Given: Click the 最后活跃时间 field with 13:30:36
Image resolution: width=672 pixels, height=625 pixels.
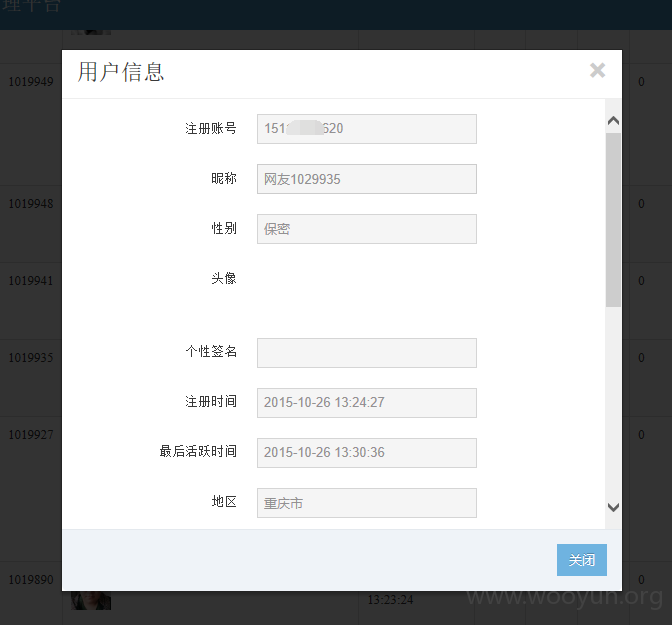Looking at the screenshot, I should point(367,453).
